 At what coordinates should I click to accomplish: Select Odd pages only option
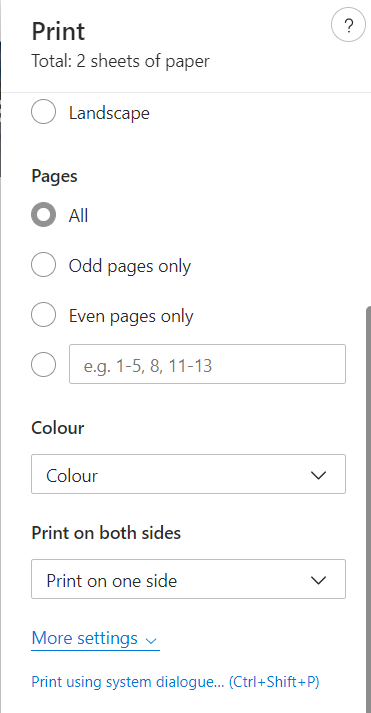coord(44,265)
